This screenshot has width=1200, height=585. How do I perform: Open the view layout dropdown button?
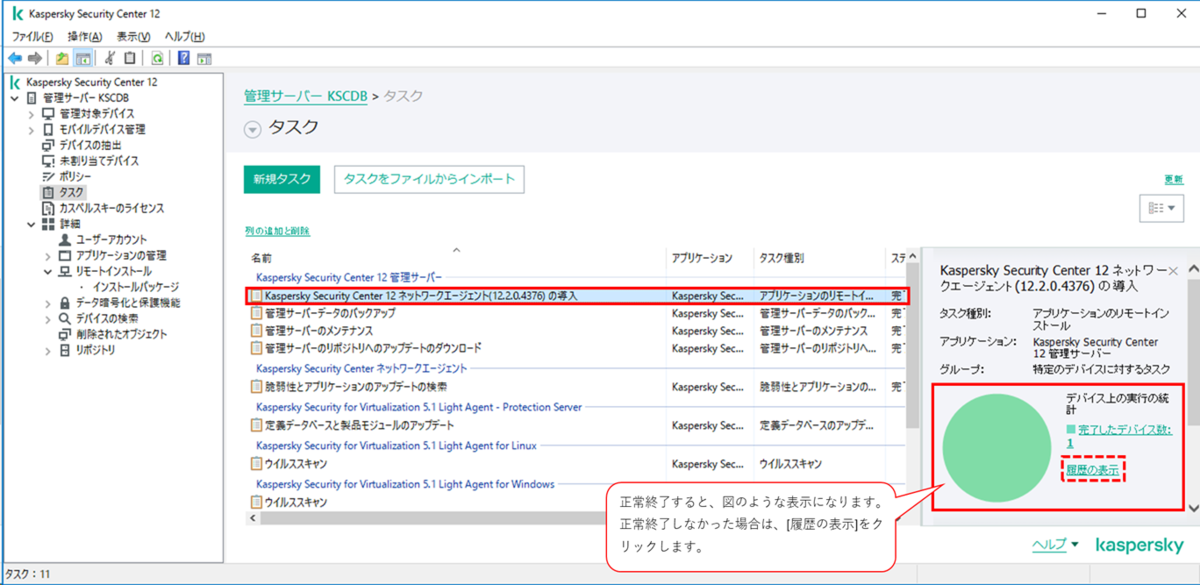tap(1161, 208)
